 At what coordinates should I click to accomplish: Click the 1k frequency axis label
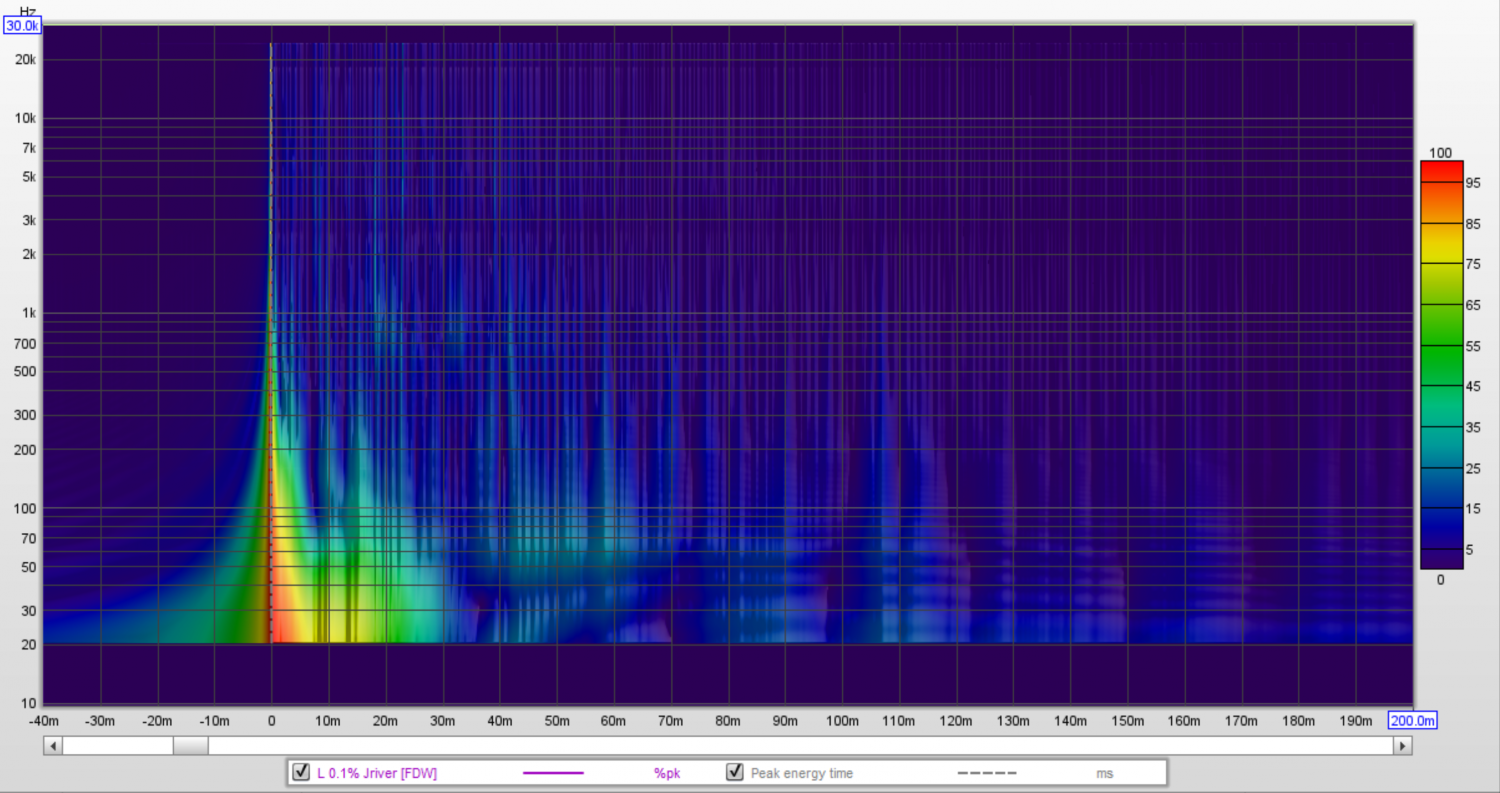coord(29,313)
